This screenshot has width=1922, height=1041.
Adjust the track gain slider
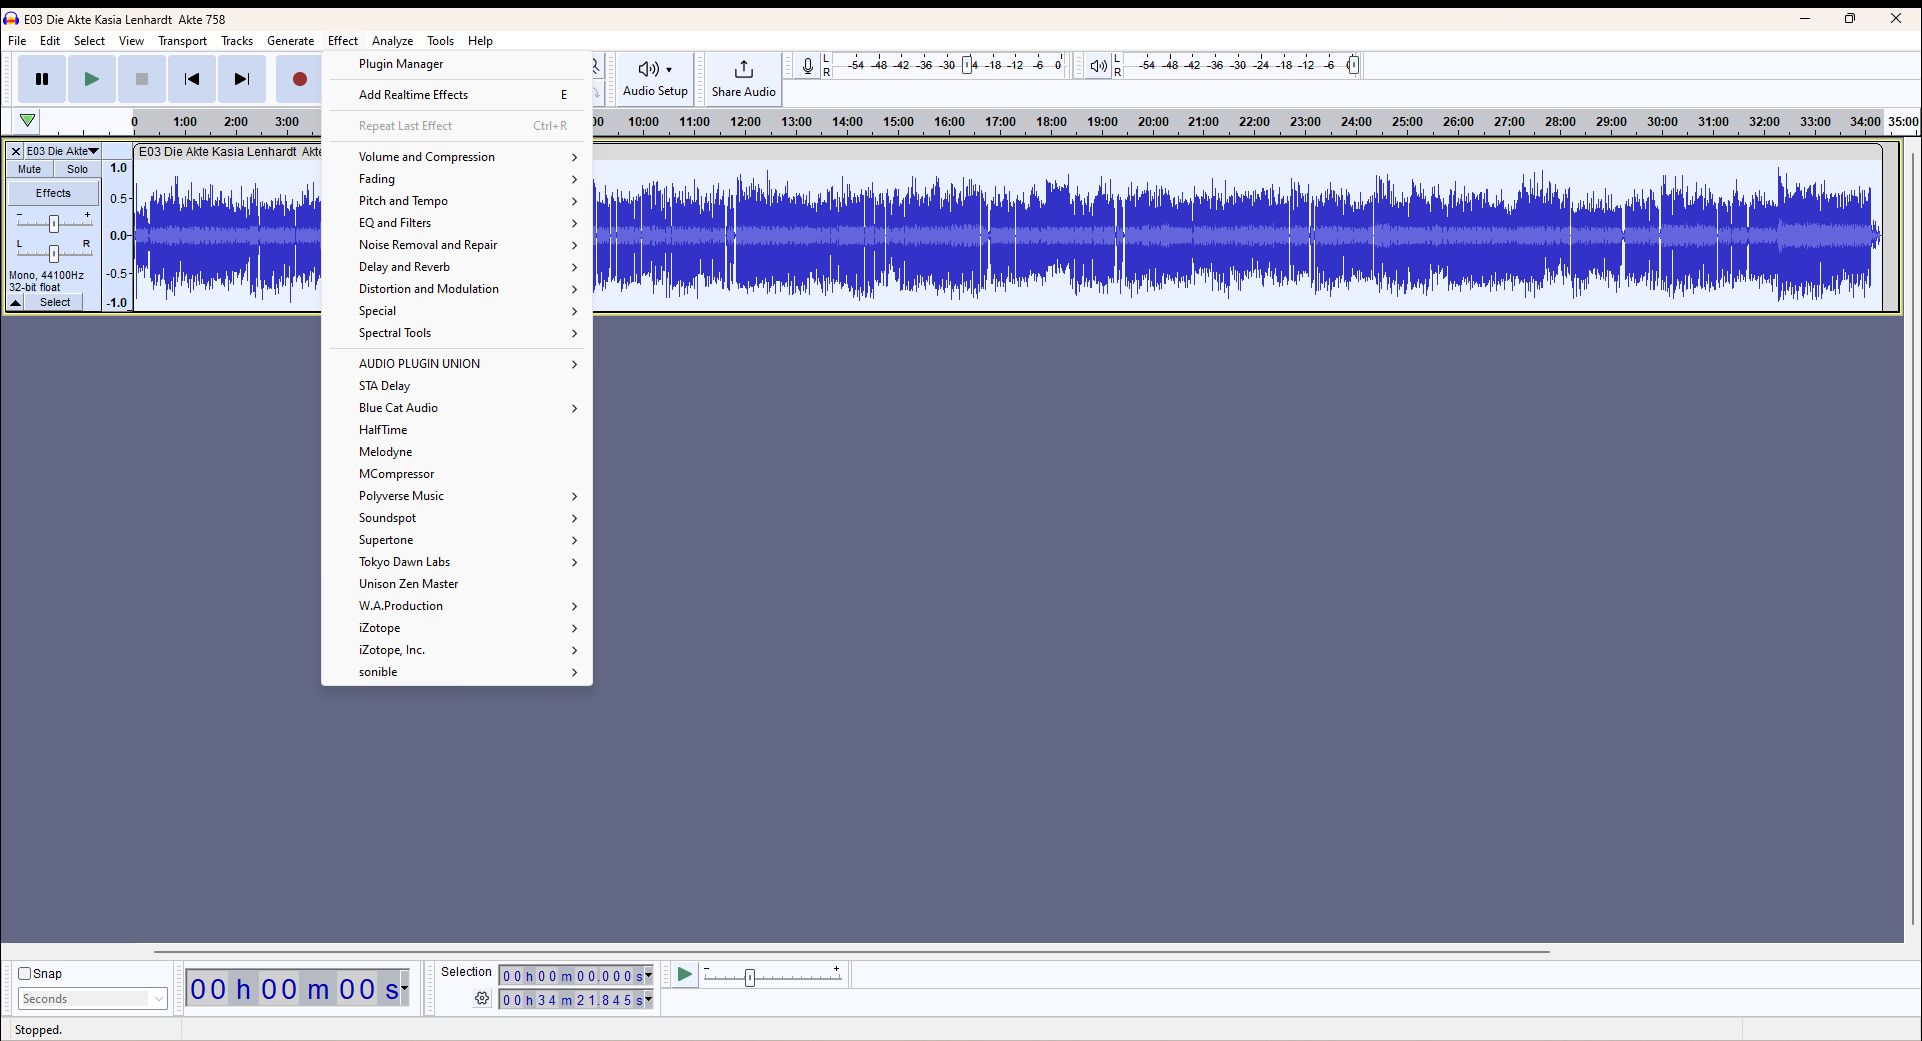[x=53, y=224]
